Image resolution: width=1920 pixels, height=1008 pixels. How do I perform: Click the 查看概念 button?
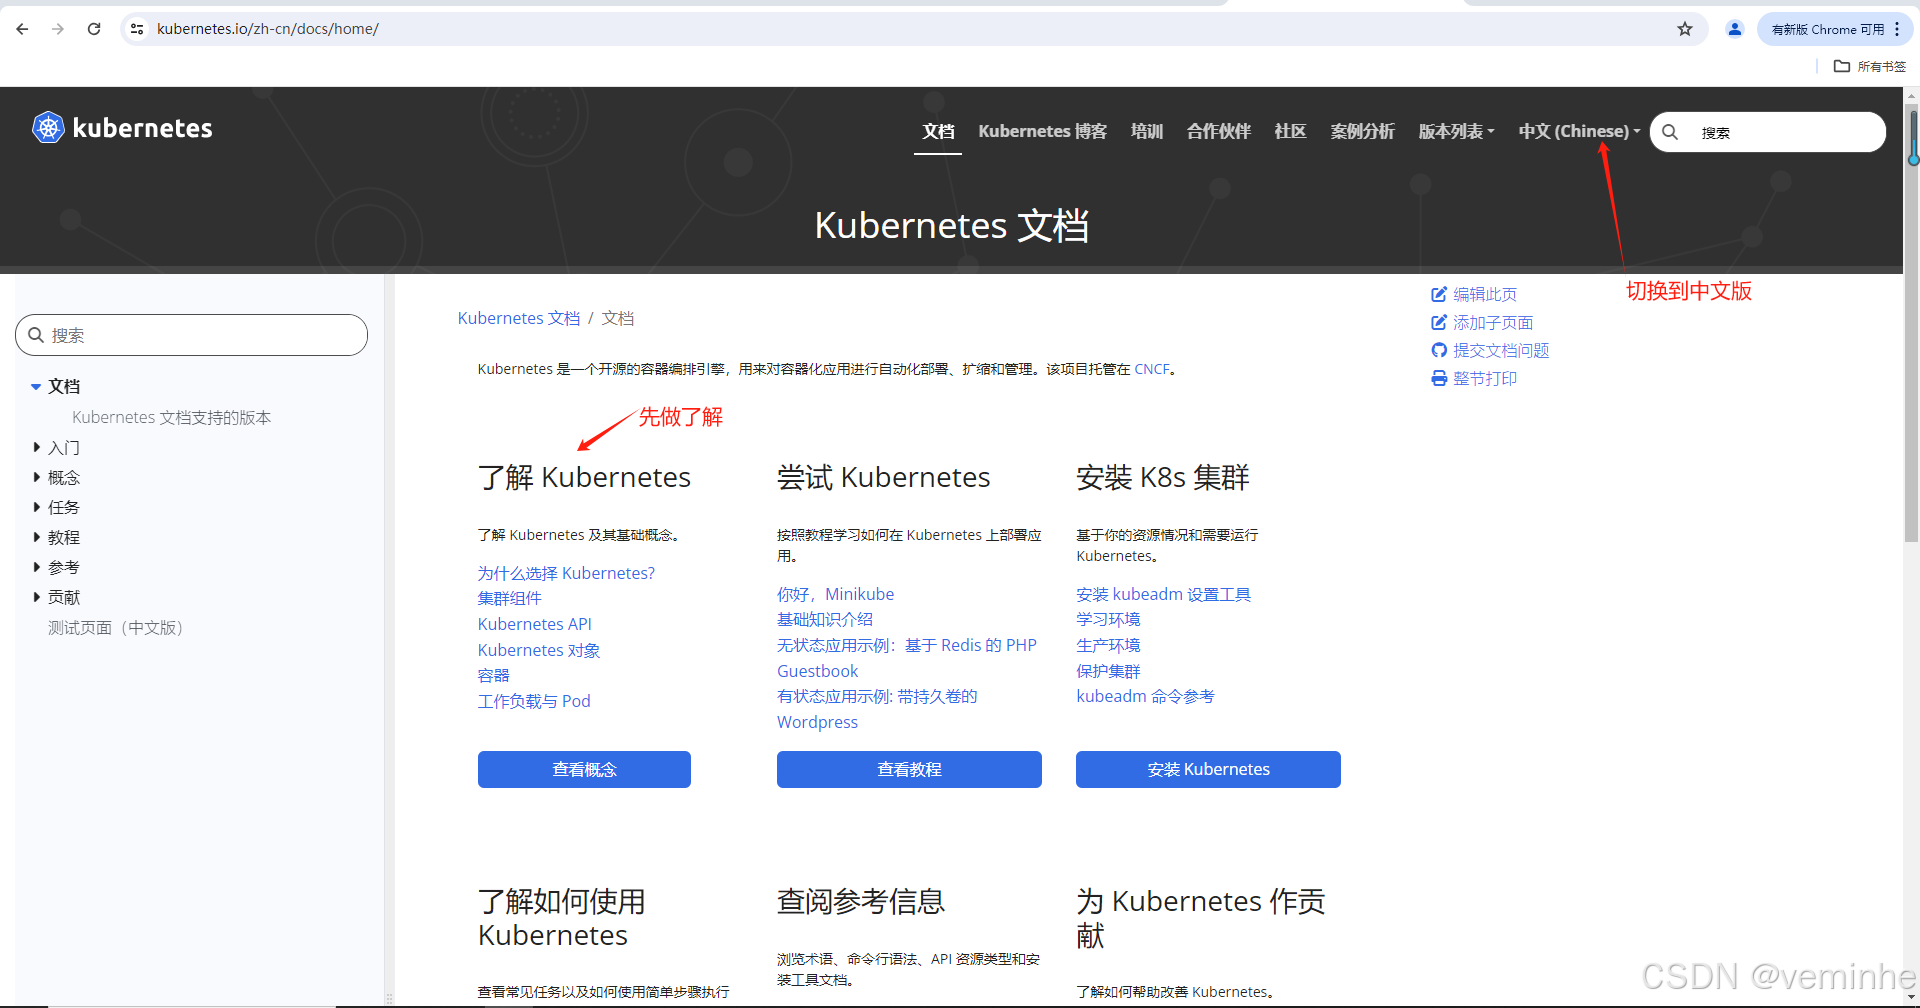[x=584, y=769]
